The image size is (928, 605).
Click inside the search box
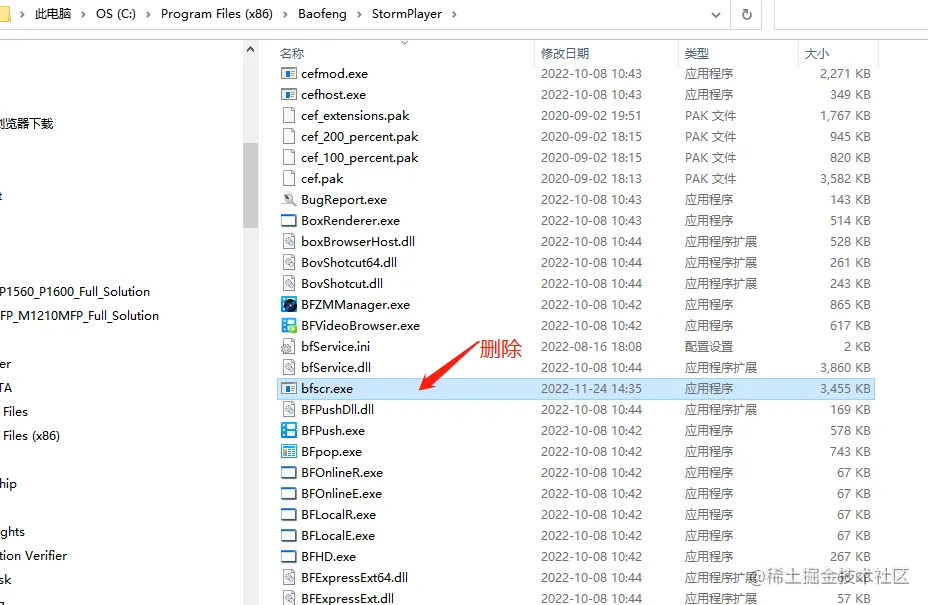tap(851, 14)
